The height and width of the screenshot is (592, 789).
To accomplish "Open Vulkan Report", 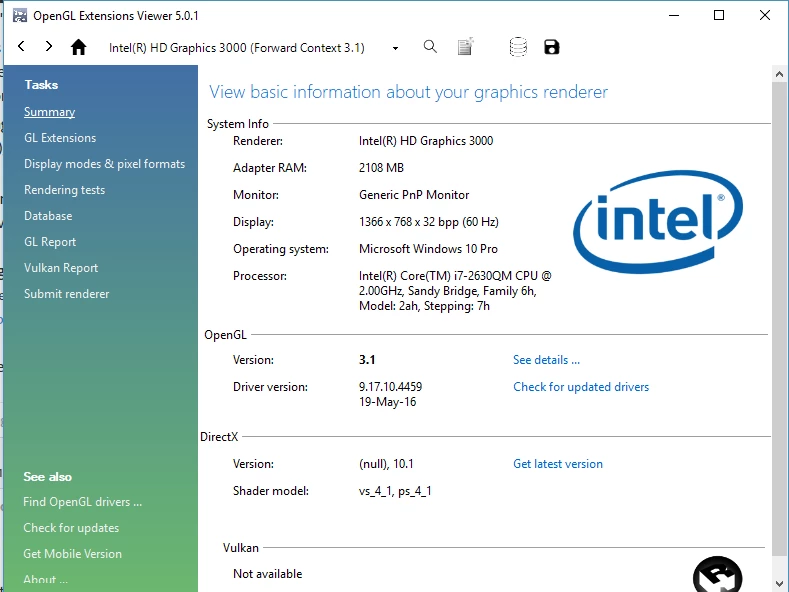I will (61, 268).
